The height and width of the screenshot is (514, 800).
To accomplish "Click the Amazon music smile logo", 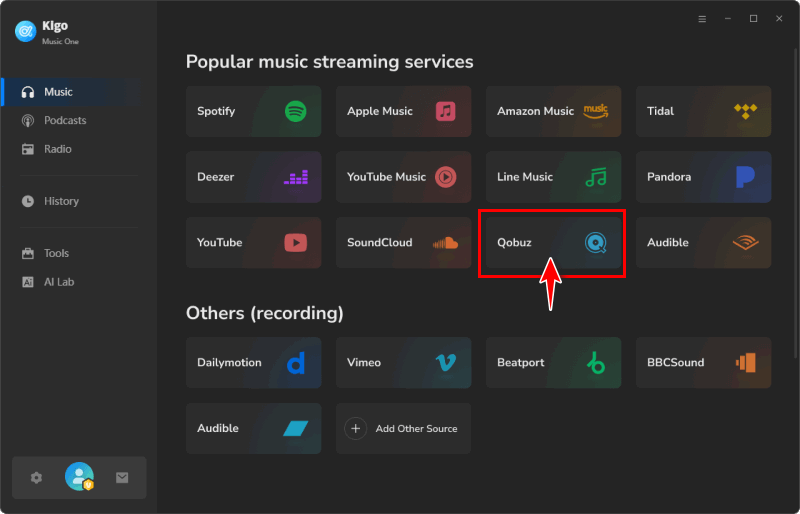I will click(x=596, y=111).
